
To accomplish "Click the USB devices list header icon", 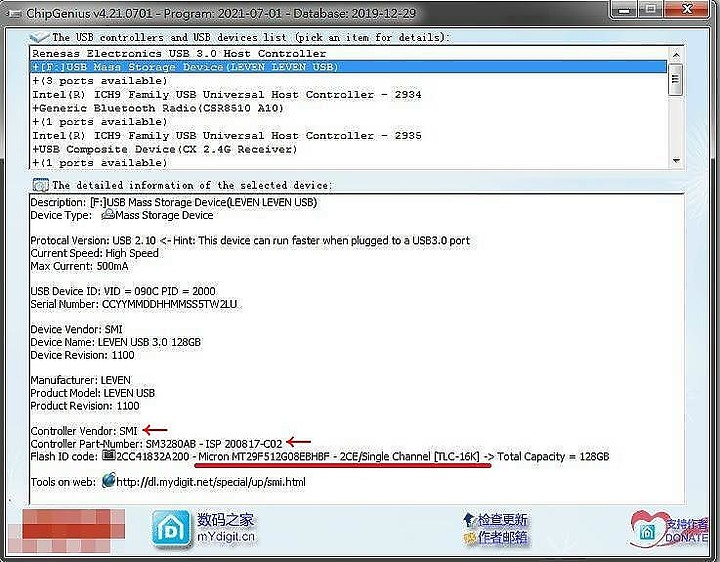I will tap(39, 37).
